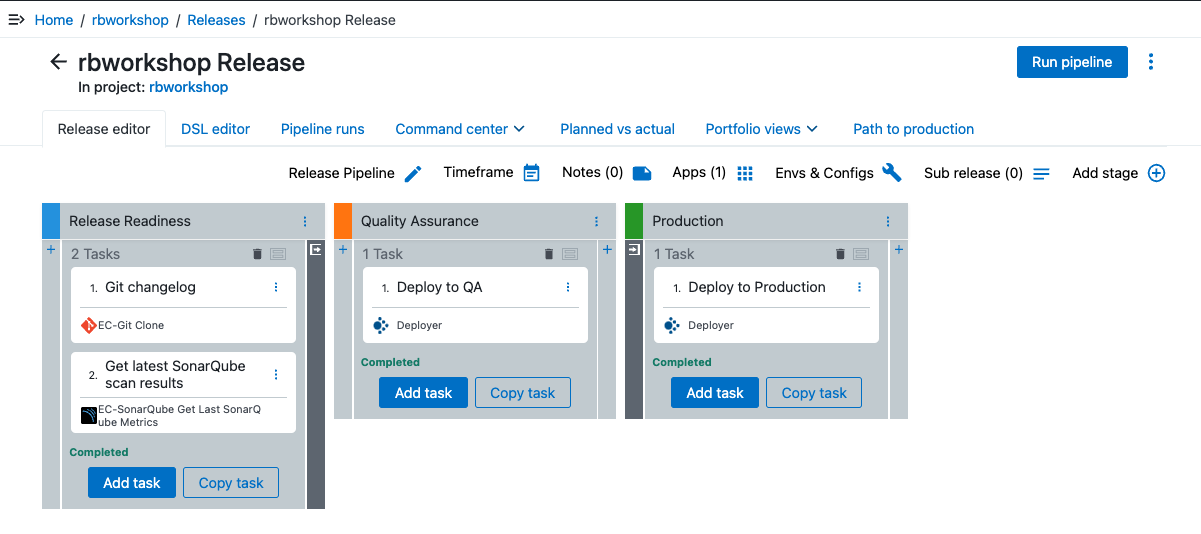The height and width of the screenshot is (534, 1201).
Task: Delete tasks in the Release Readiness stage
Action: point(257,254)
